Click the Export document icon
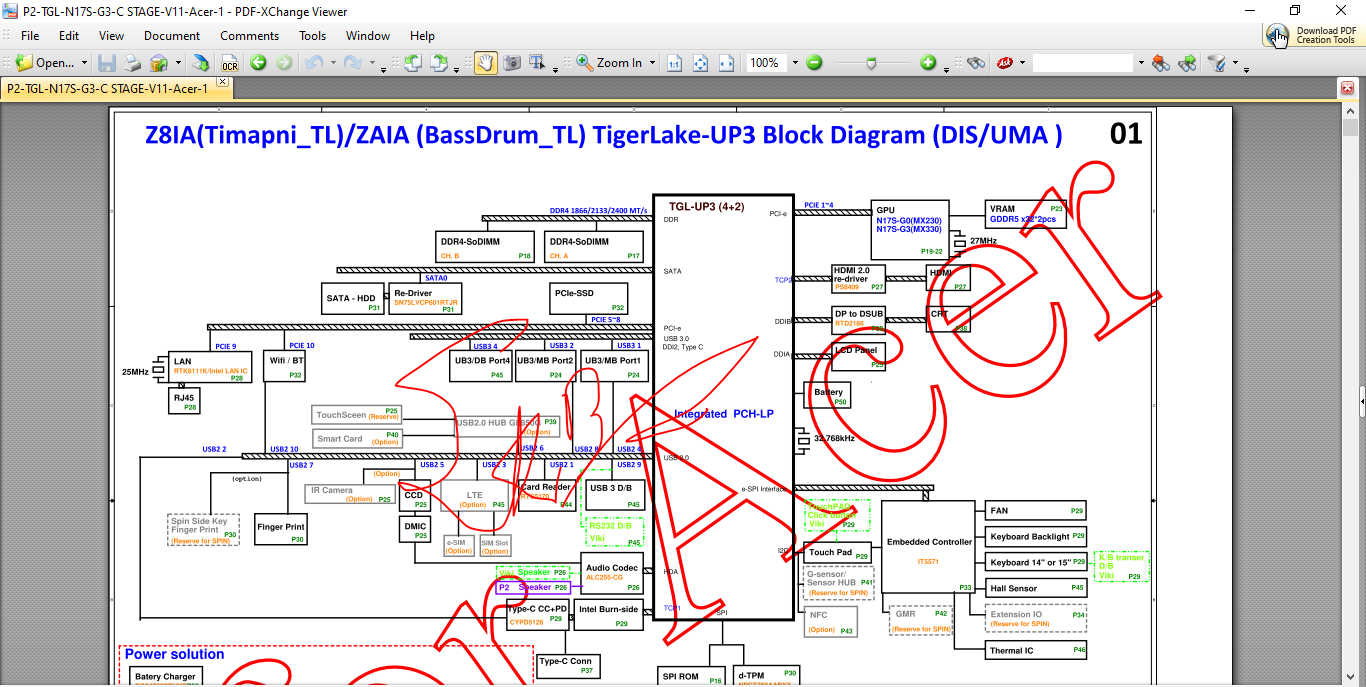This screenshot has width=1366, height=687. tap(201, 63)
